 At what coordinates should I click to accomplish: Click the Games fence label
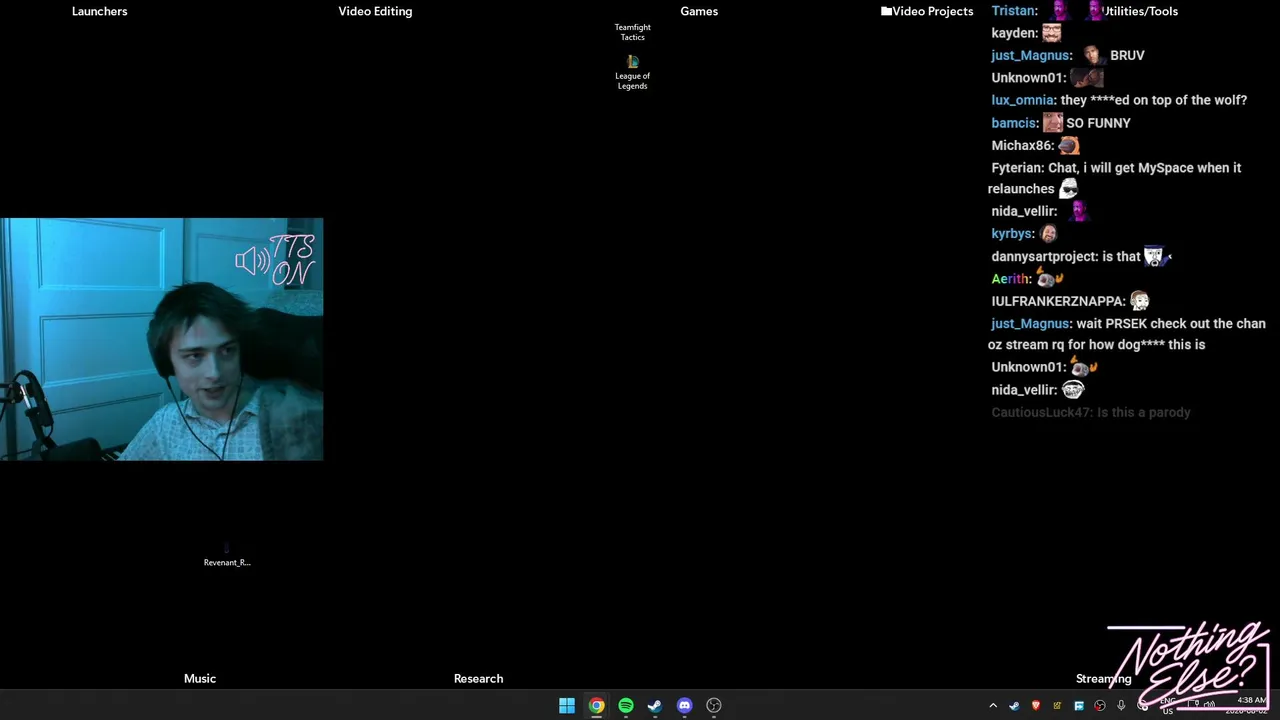click(699, 11)
